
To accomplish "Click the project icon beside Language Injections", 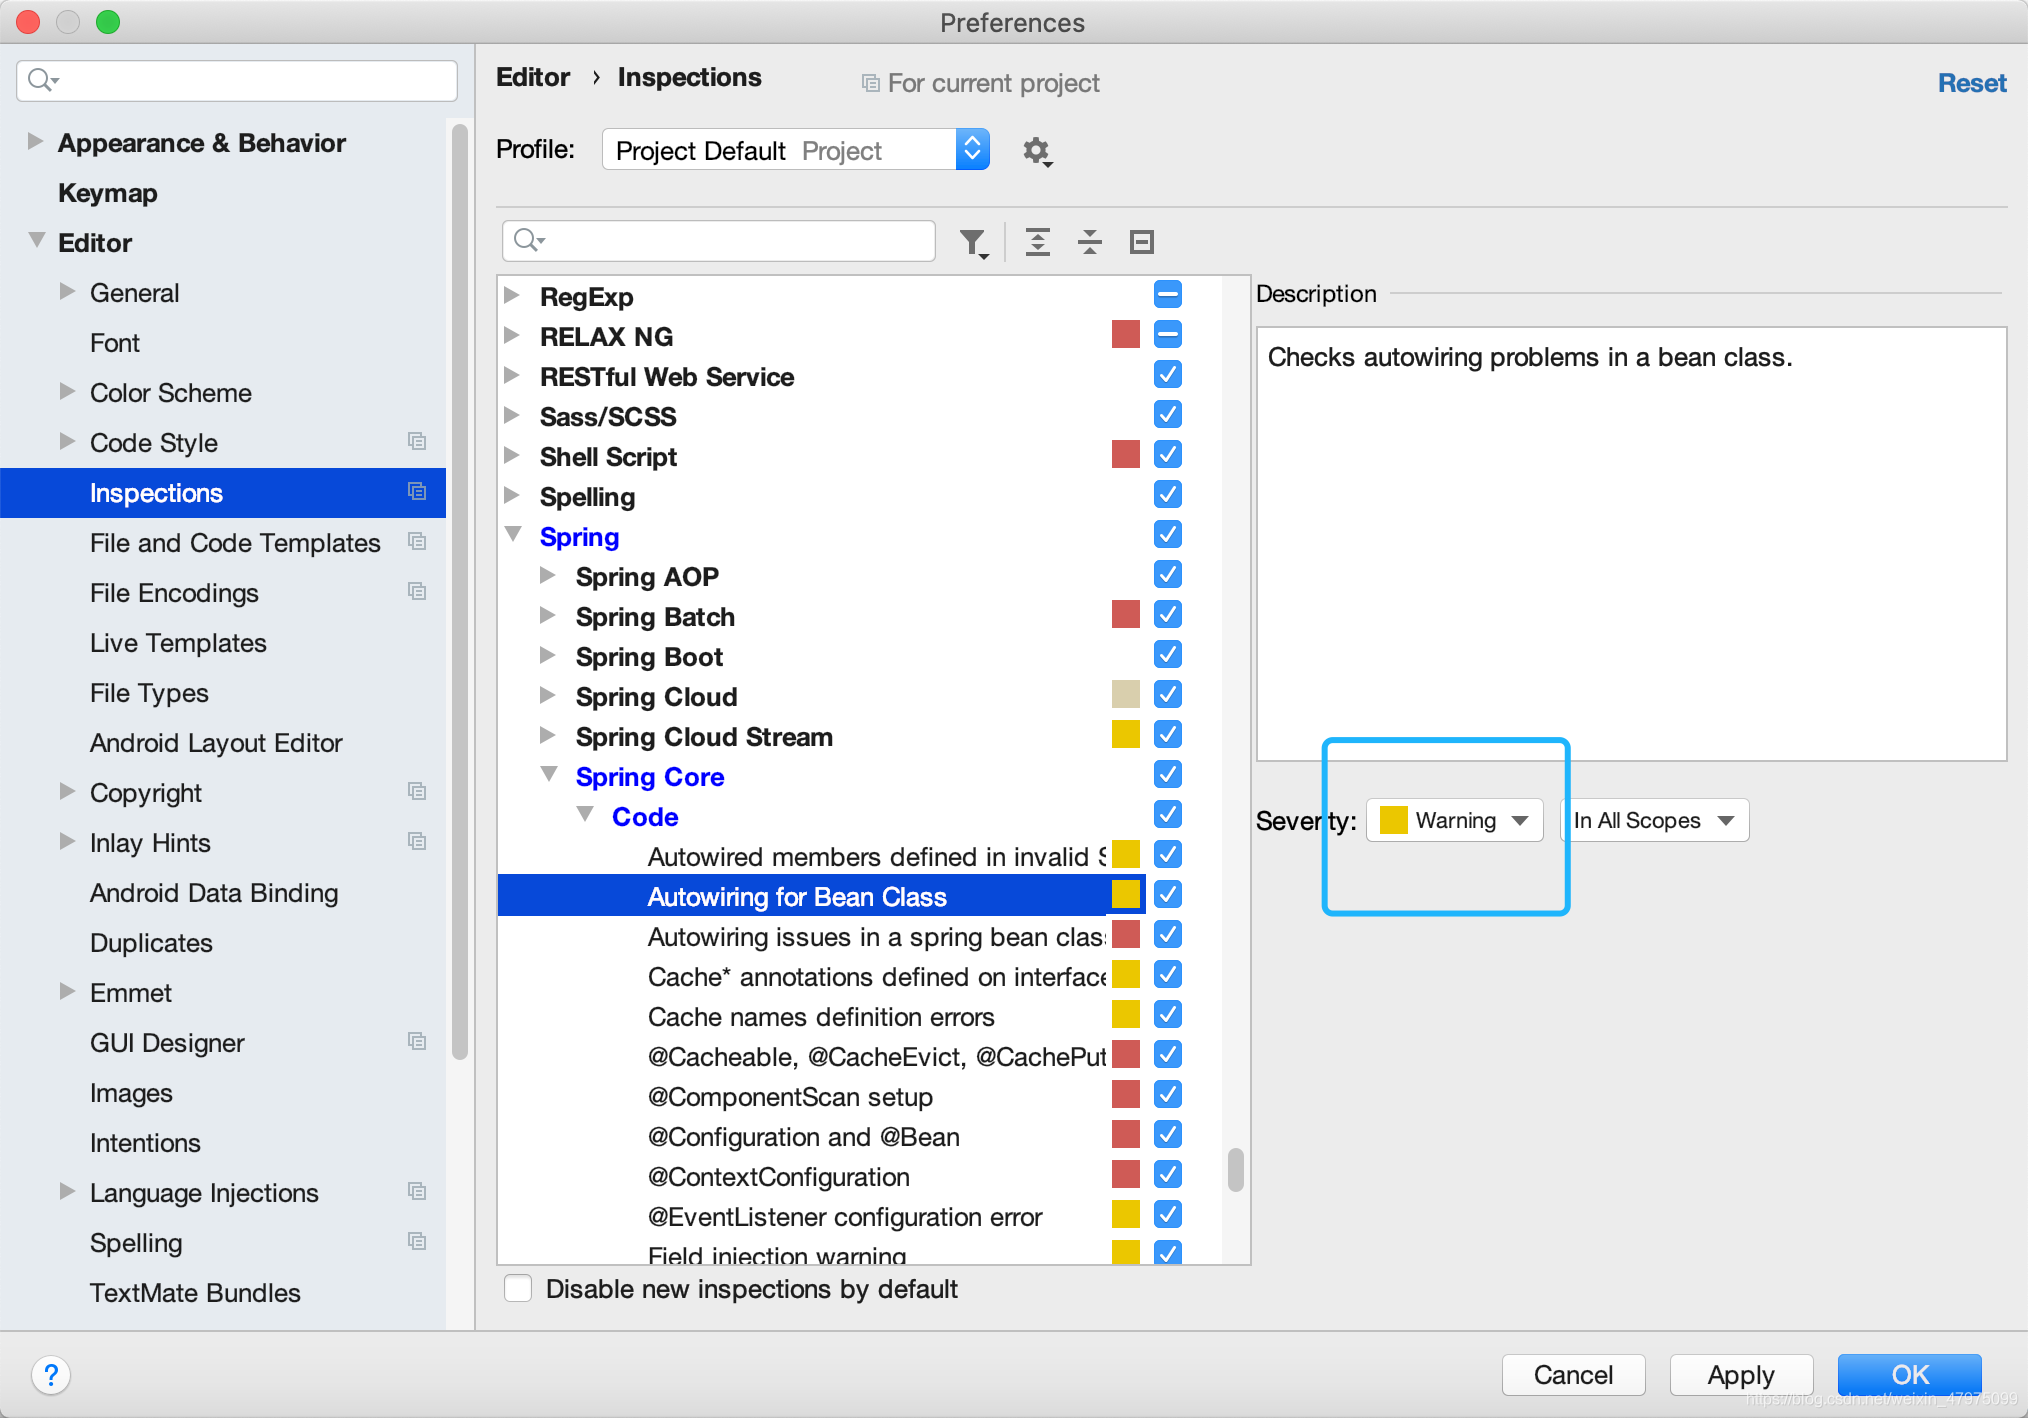I will pos(417,1191).
